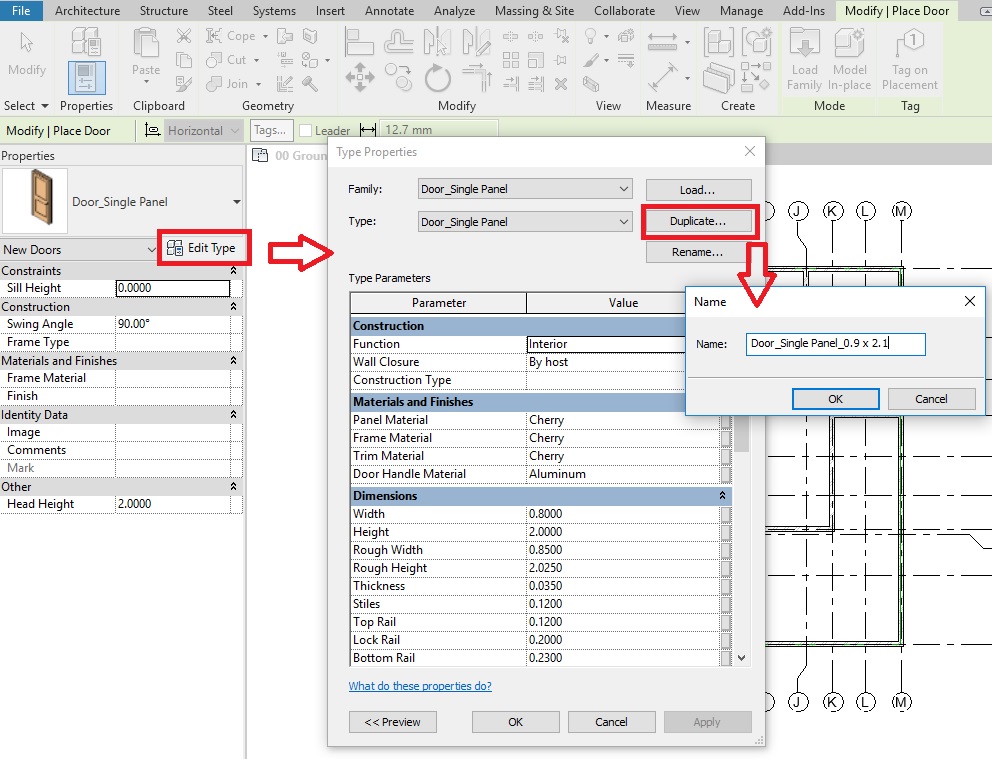Enable the Leader checkbox
Screen dimensions: 992x759
pyautogui.click(x=306, y=131)
